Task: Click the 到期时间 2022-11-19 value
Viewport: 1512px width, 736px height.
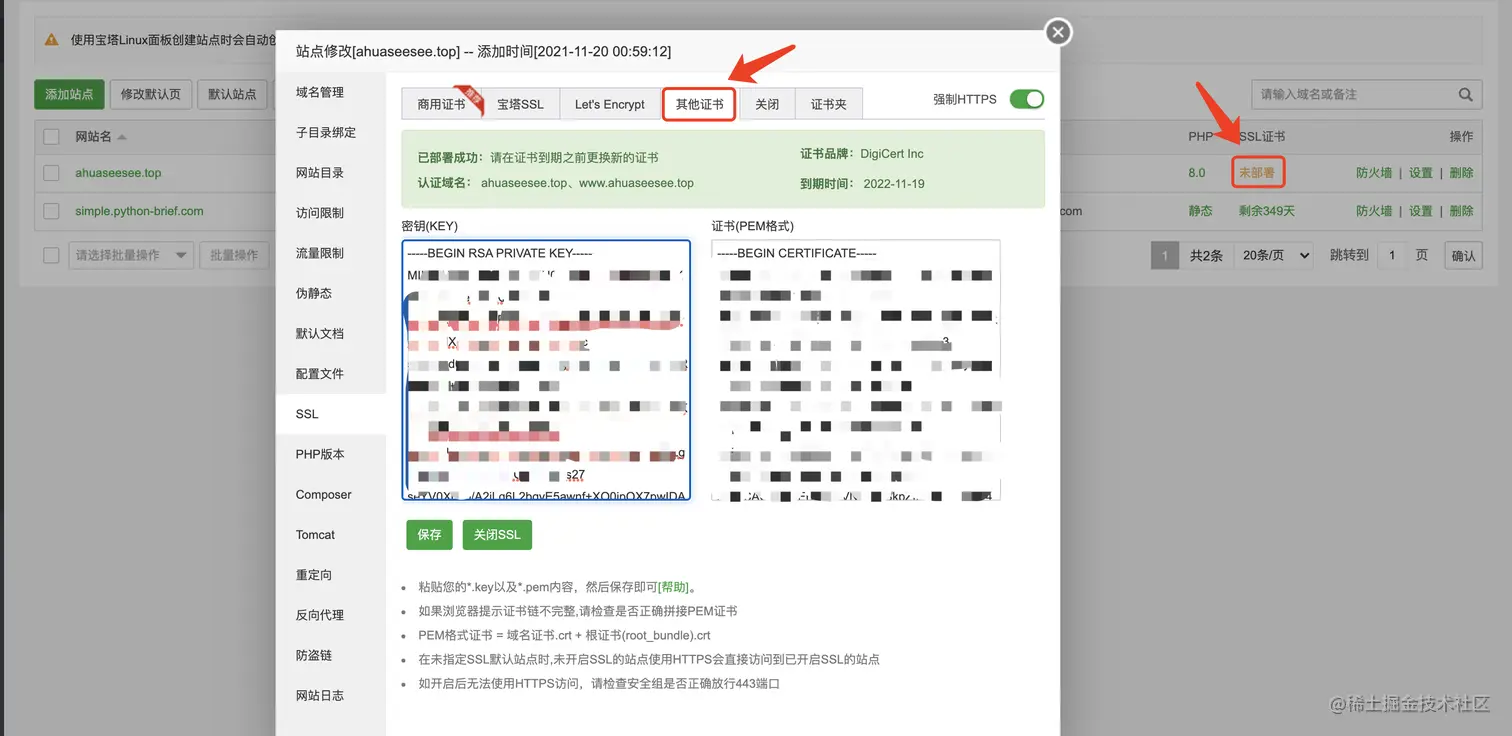Action: pyautogui.click(x=892, y=183)
